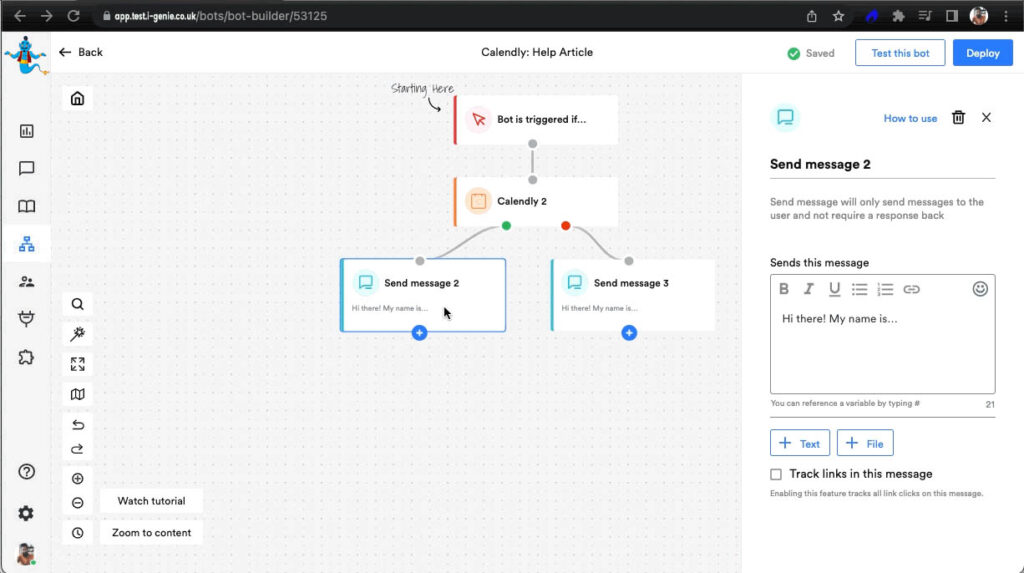Open the emoji picker in message editor
Image resolution: width=1024 pixels, height=573 pixels.
click(980, 289)
